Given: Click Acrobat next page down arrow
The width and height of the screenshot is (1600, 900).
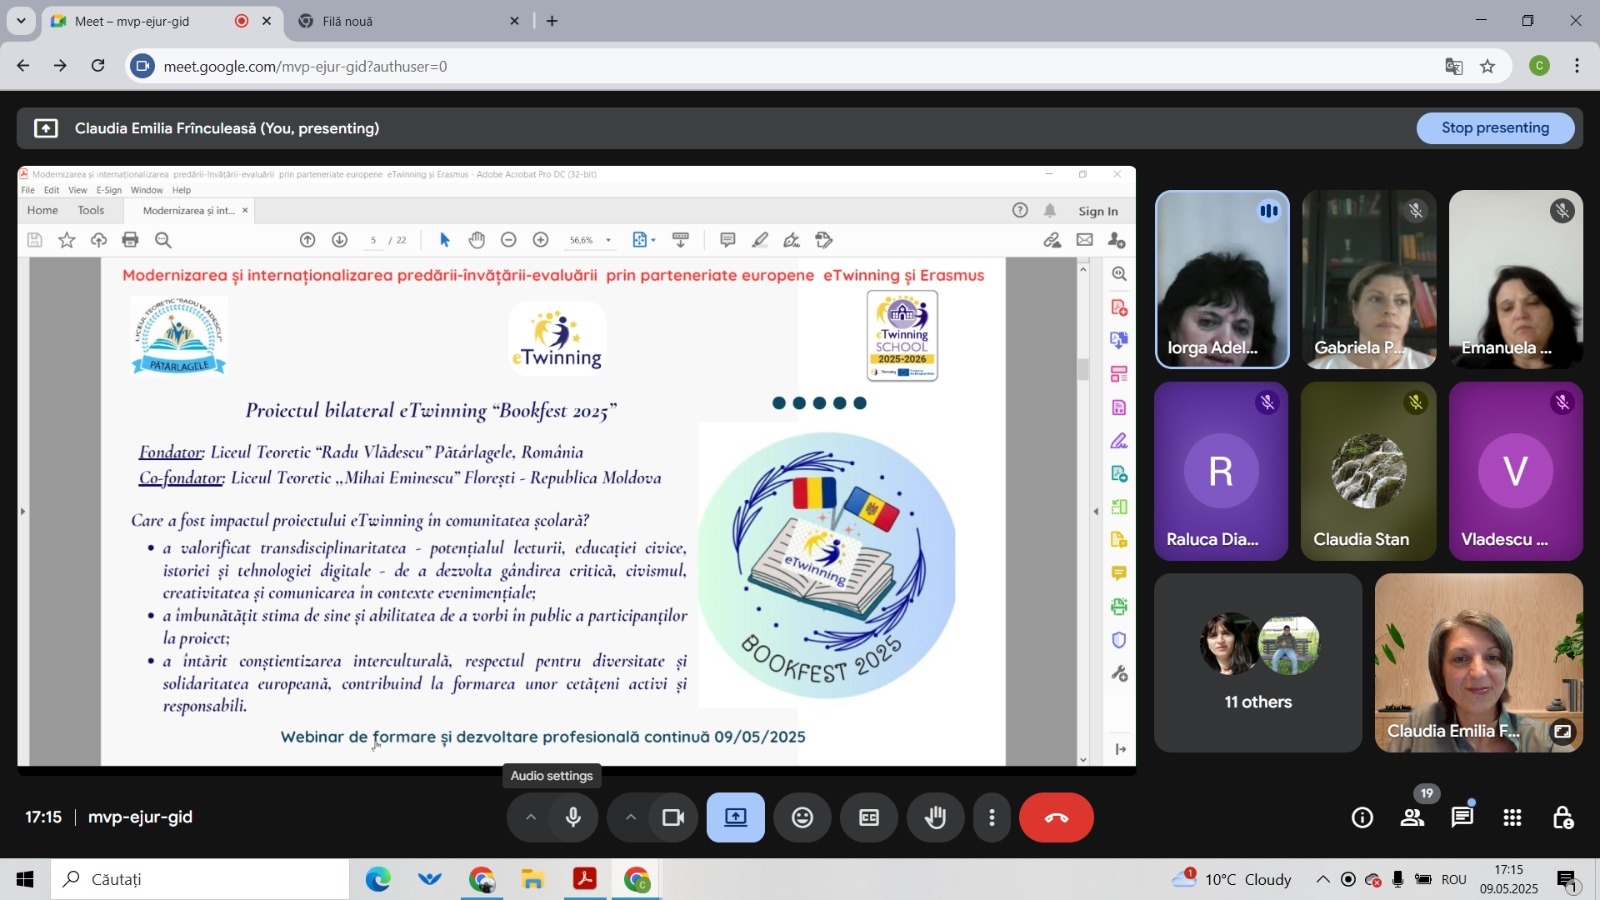Looking at the screenshot, I should (340, 240).
